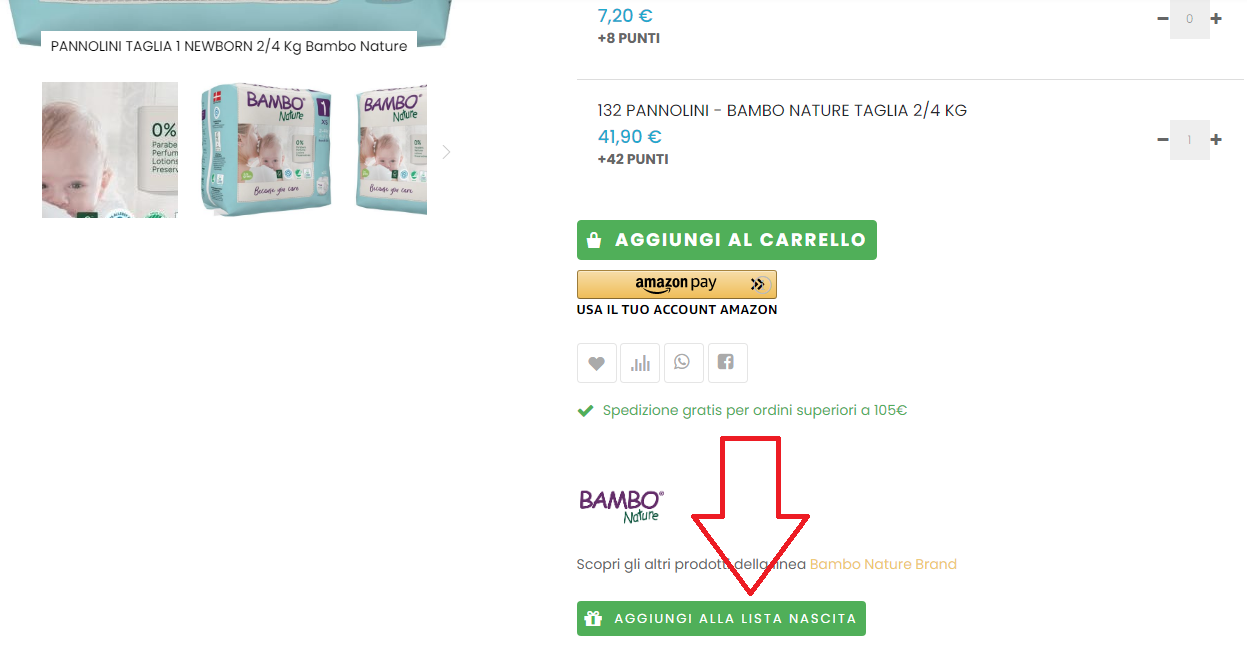Increase quantity of 7,20 € item

pos(1216,19)
